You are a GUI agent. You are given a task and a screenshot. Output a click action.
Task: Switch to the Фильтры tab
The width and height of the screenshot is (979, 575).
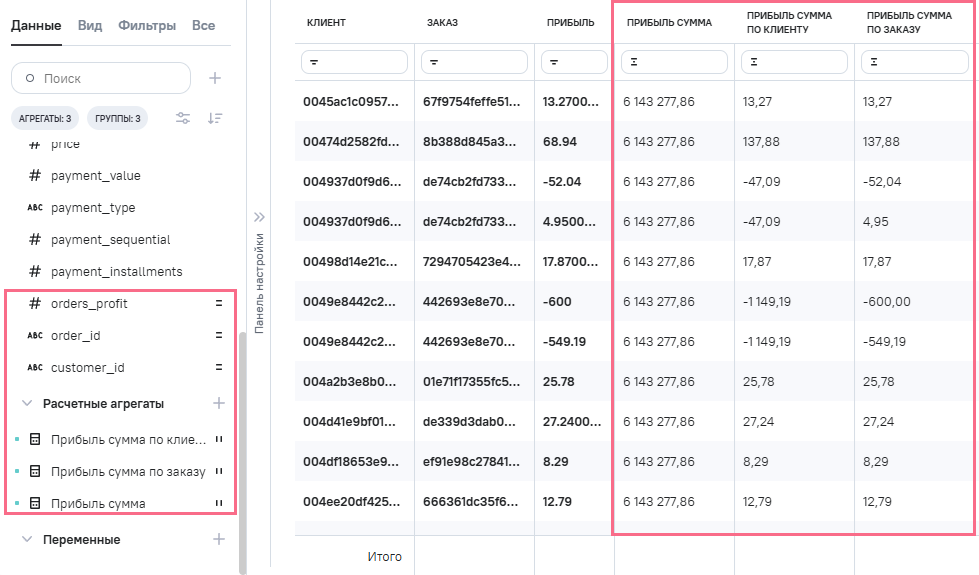[147, 25]
